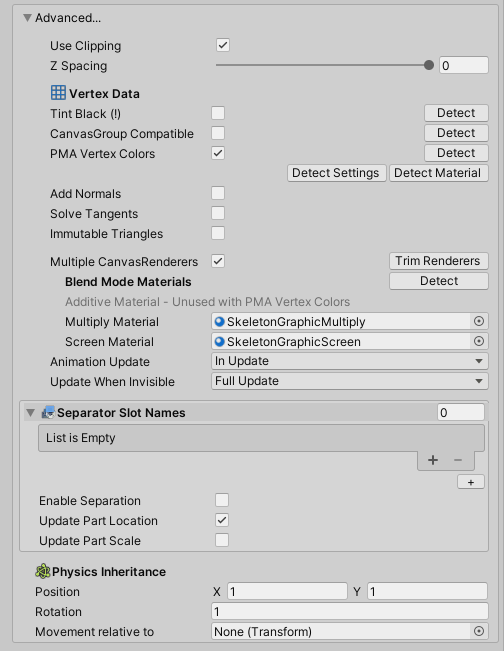Add list element with plus icon
This screenshot has width=504, height=651.
pyautogui.click(x=433, y=460)
